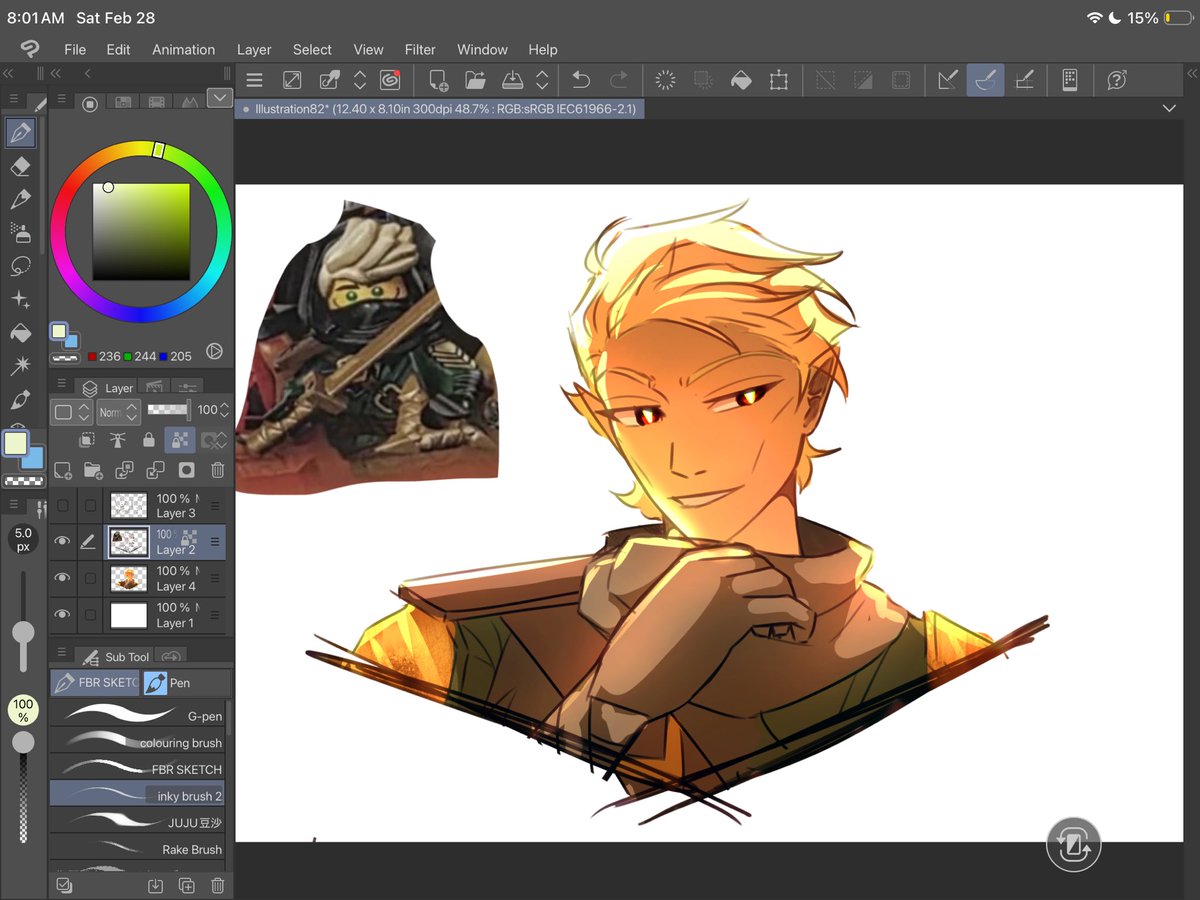The width and height of the screenshot is (1200, 900).
Task: Click the Undo icon in the toolbar
Action: pos(580,80)
